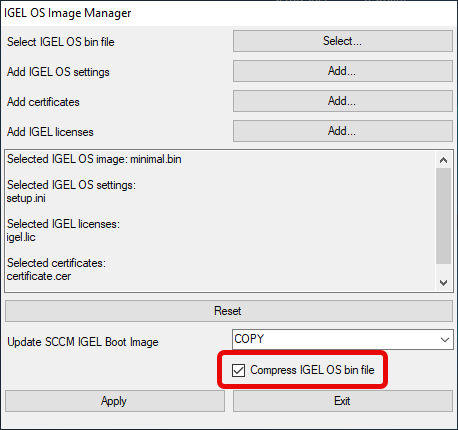Click the Reset button

click(x=229, y=311)
